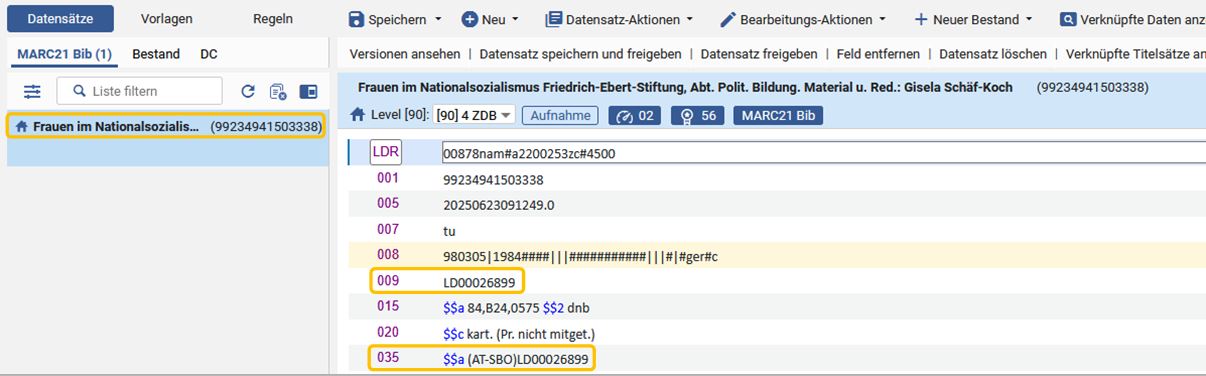Click the home icon in the record list entry

tap(22, 127)
